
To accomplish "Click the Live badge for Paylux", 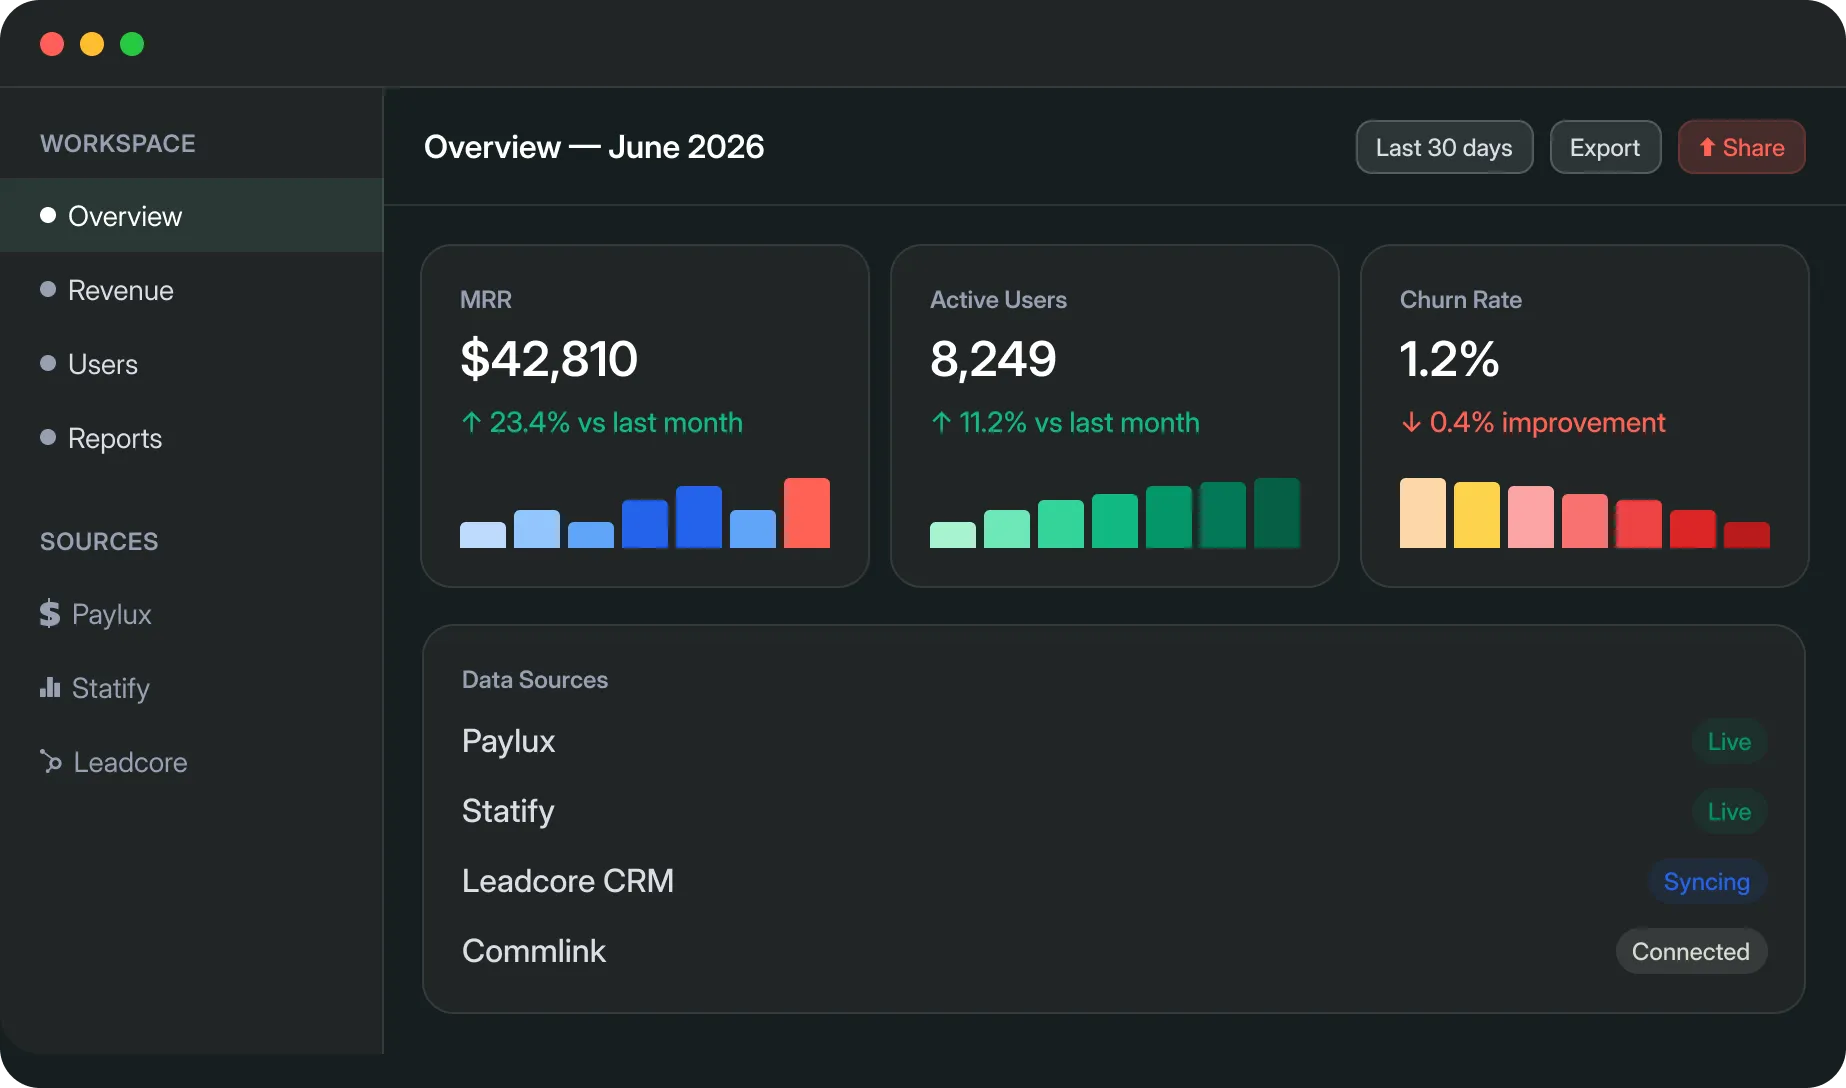I will coord(1729,741).
